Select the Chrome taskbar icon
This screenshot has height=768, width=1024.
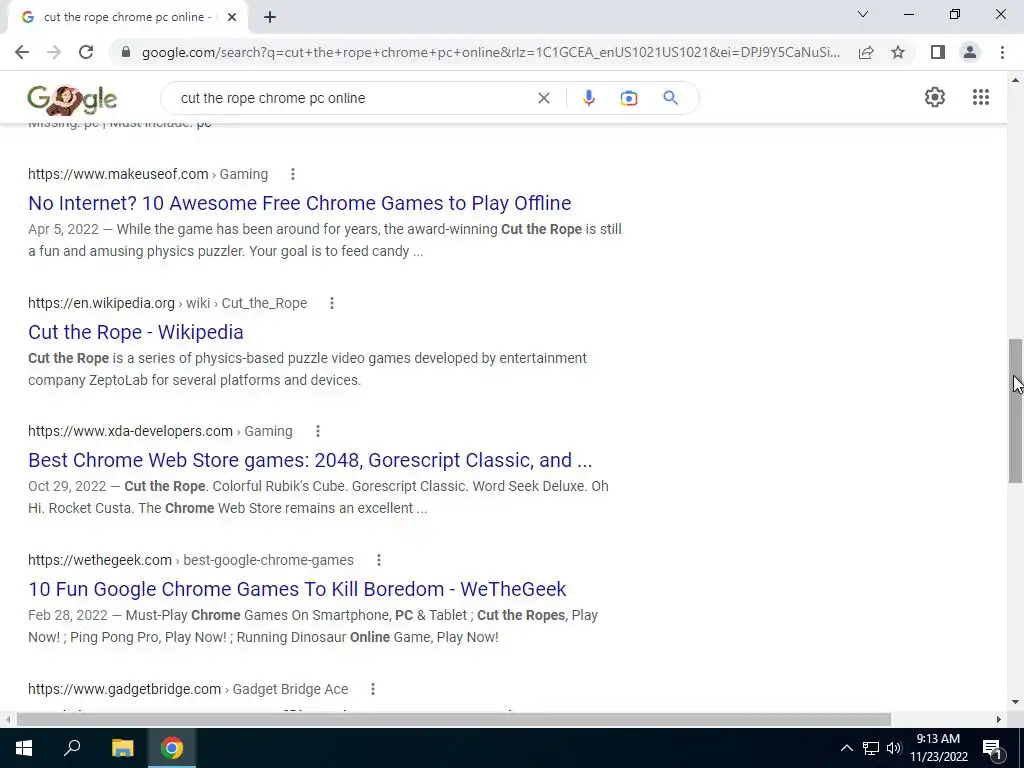click(172, 748)
